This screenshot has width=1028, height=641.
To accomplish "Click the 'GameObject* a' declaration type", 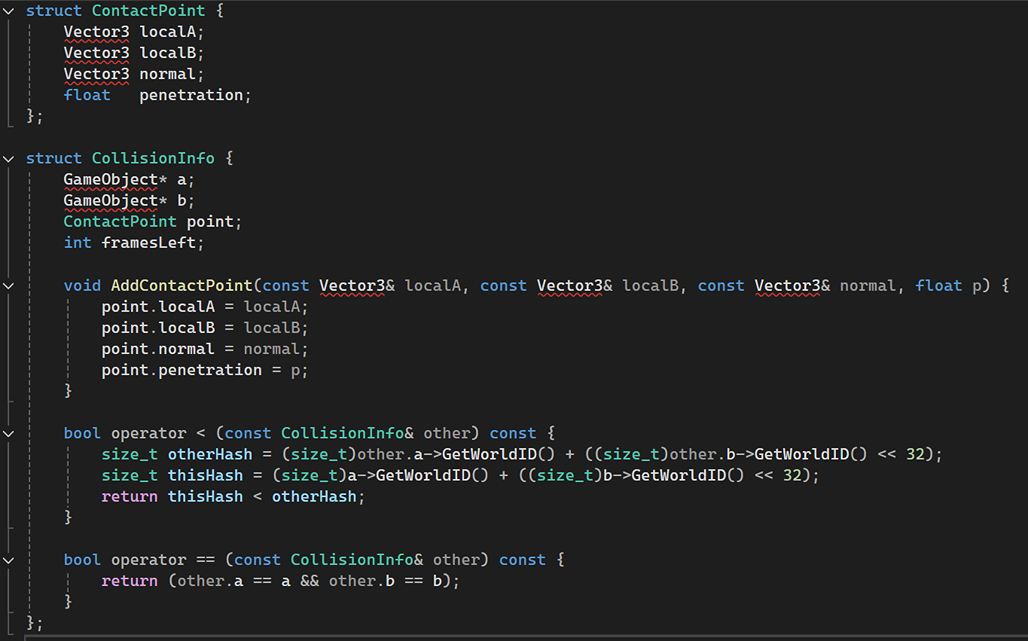I will click(110, 180).
